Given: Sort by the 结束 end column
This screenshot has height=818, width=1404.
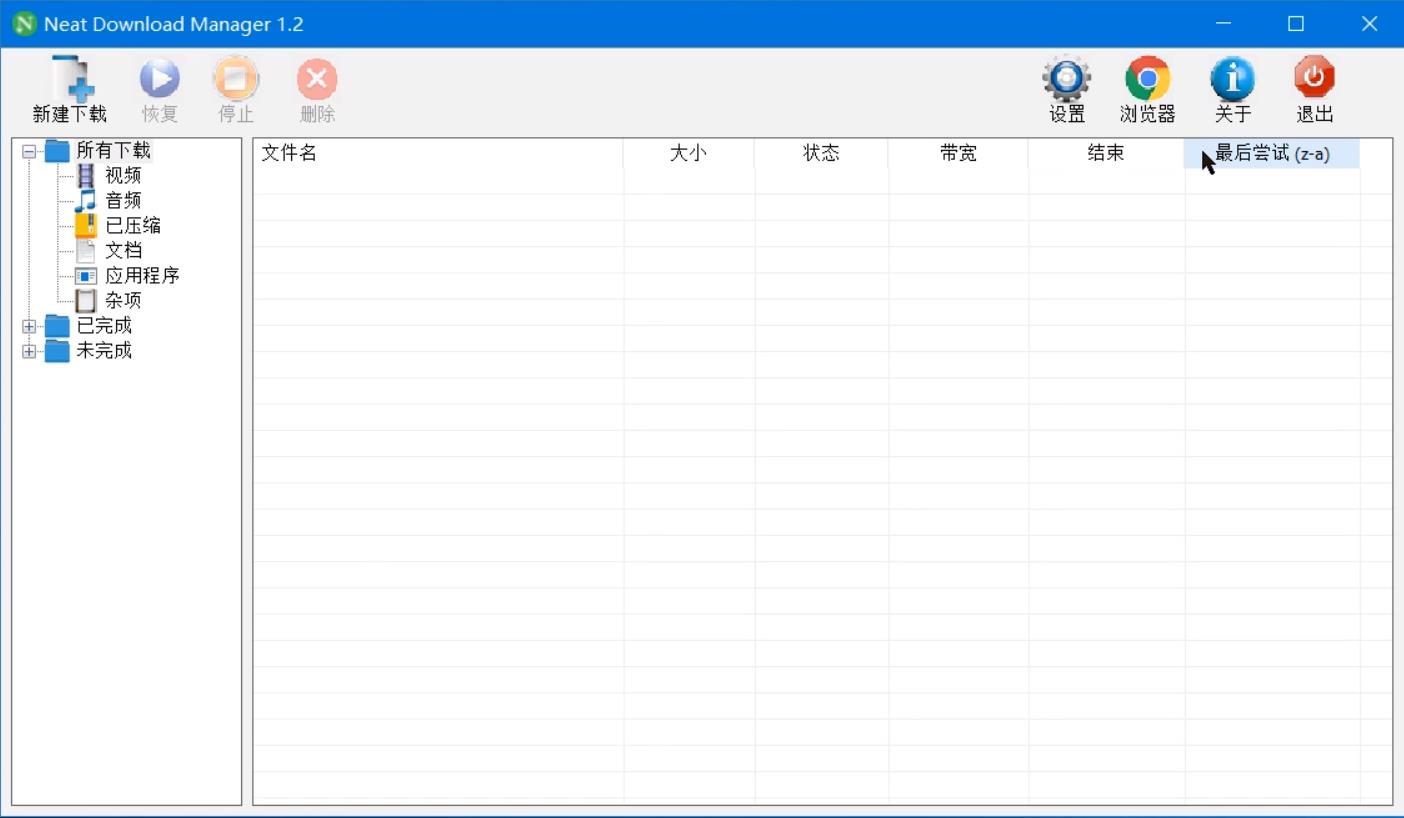Looking at the screenshot, I should (x=1106, y=153).
